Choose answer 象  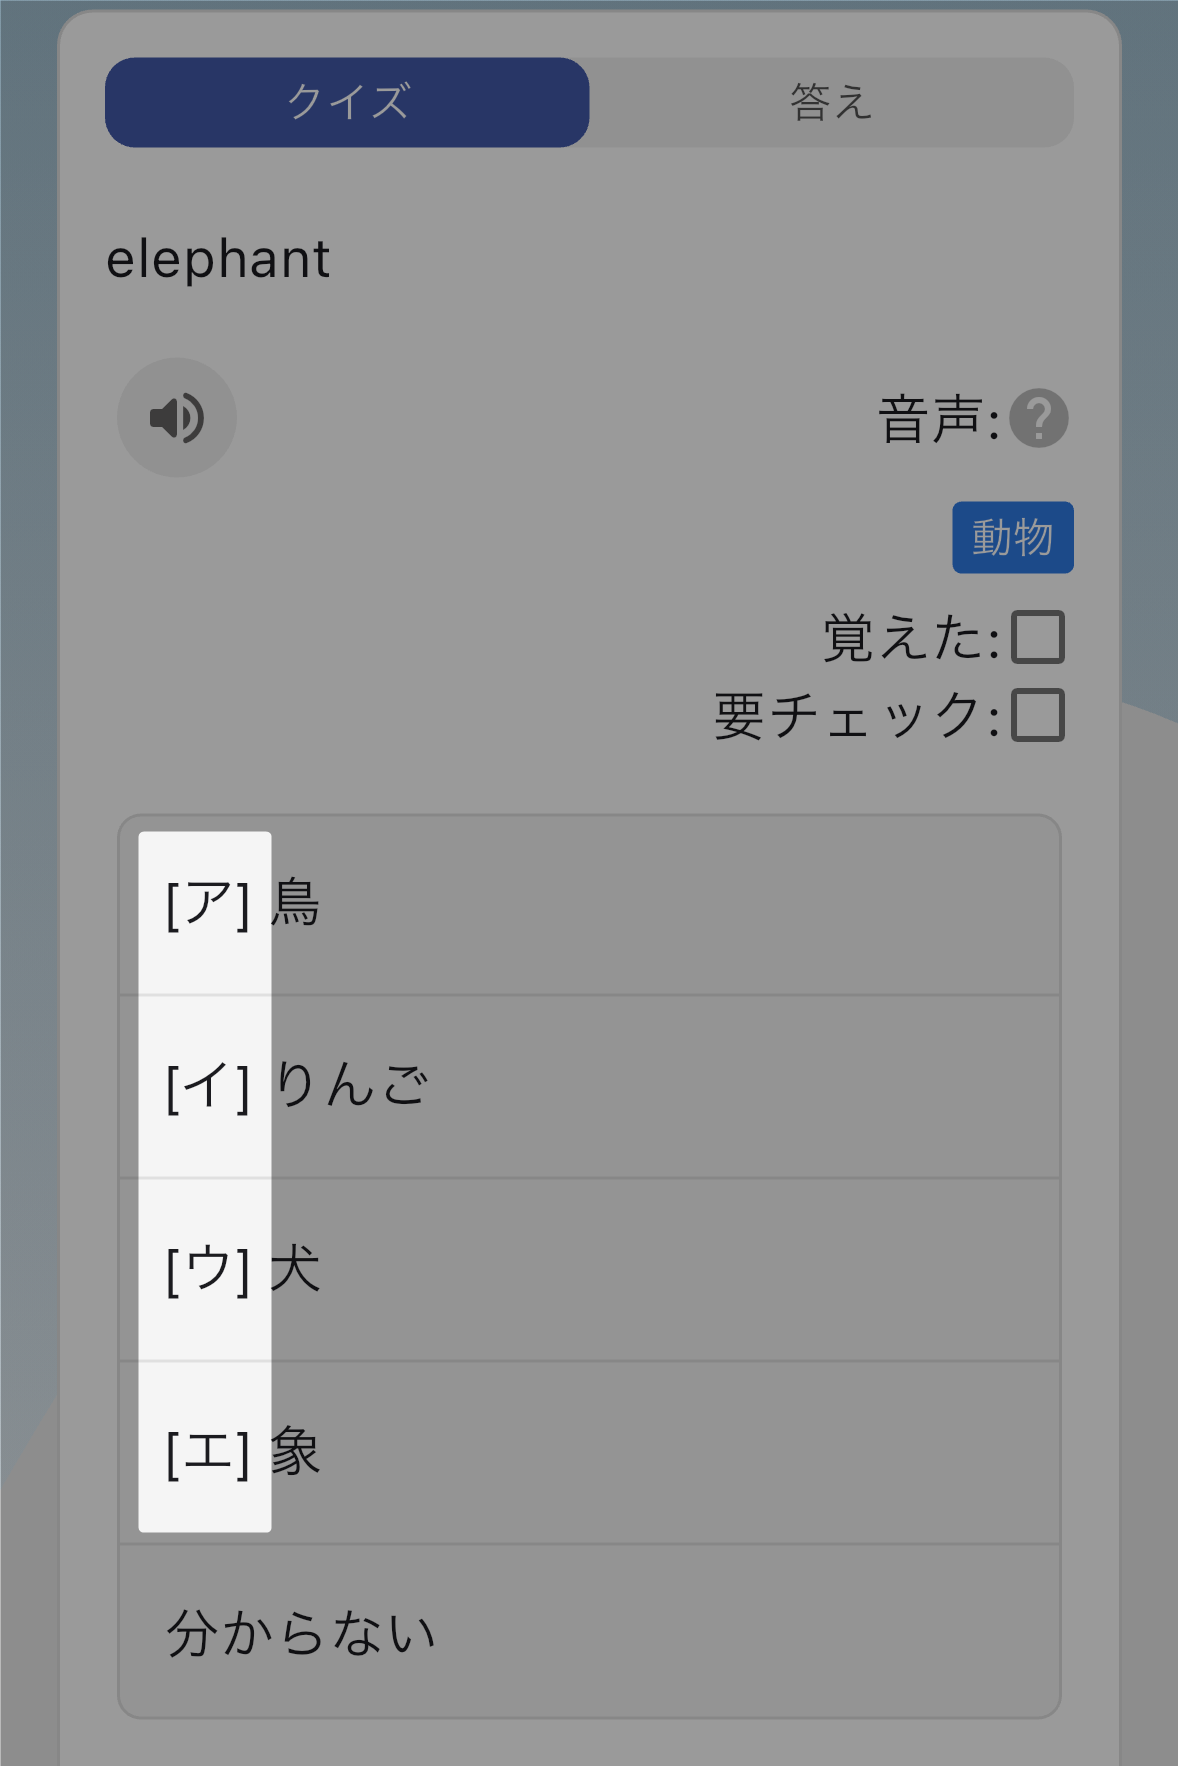[590, 1453]
